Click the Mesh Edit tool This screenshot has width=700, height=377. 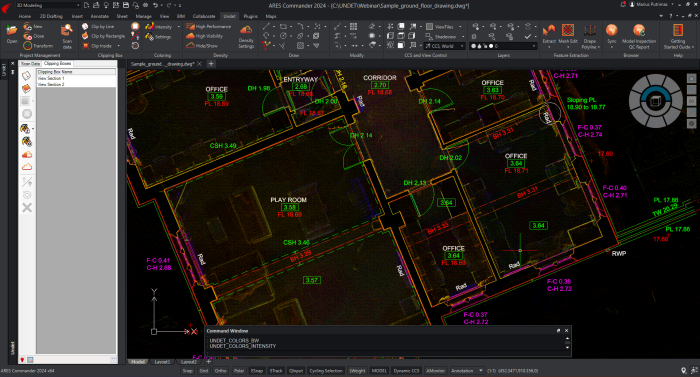568,34
